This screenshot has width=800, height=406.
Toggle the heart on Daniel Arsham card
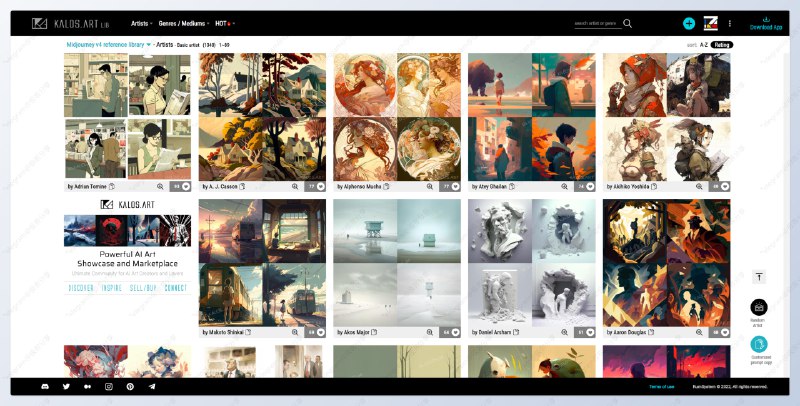click(588, 331)
